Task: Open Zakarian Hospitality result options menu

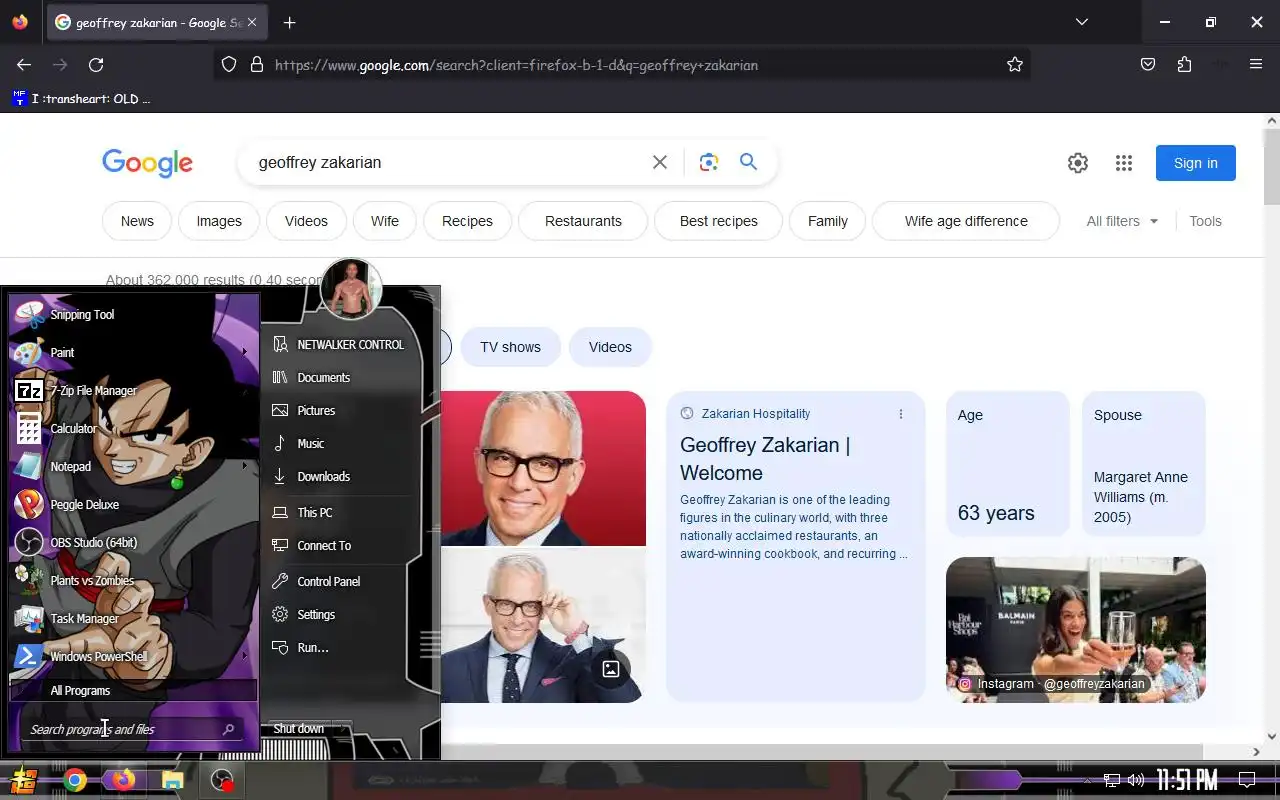Action: [x=900, y=414]
